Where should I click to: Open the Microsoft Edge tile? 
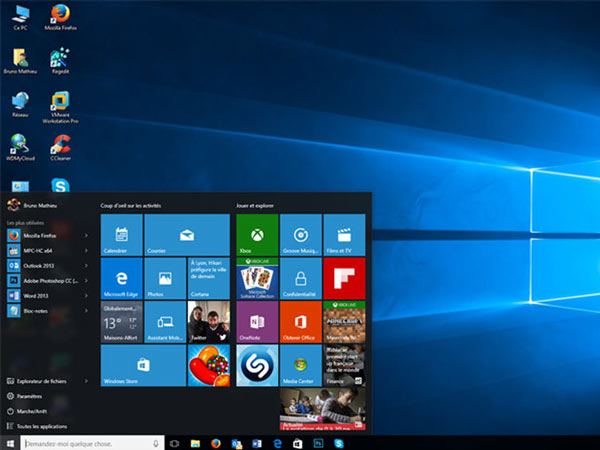click(121, 278)
